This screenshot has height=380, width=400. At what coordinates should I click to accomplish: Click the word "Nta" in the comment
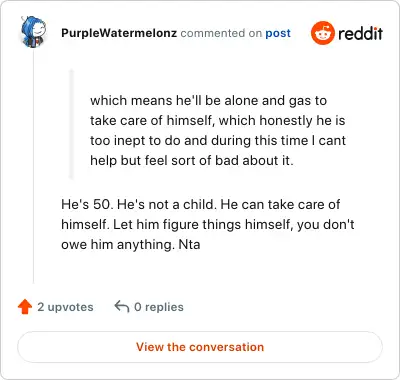(189, 245)
